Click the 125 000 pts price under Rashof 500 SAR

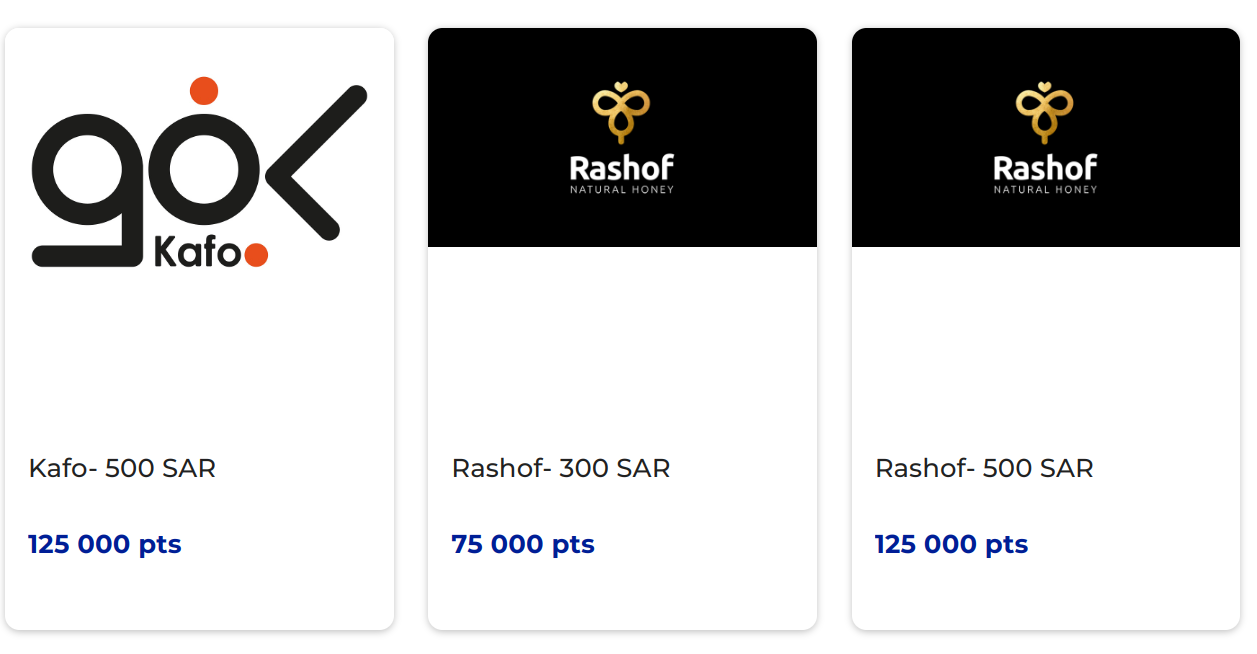point(951,545)
